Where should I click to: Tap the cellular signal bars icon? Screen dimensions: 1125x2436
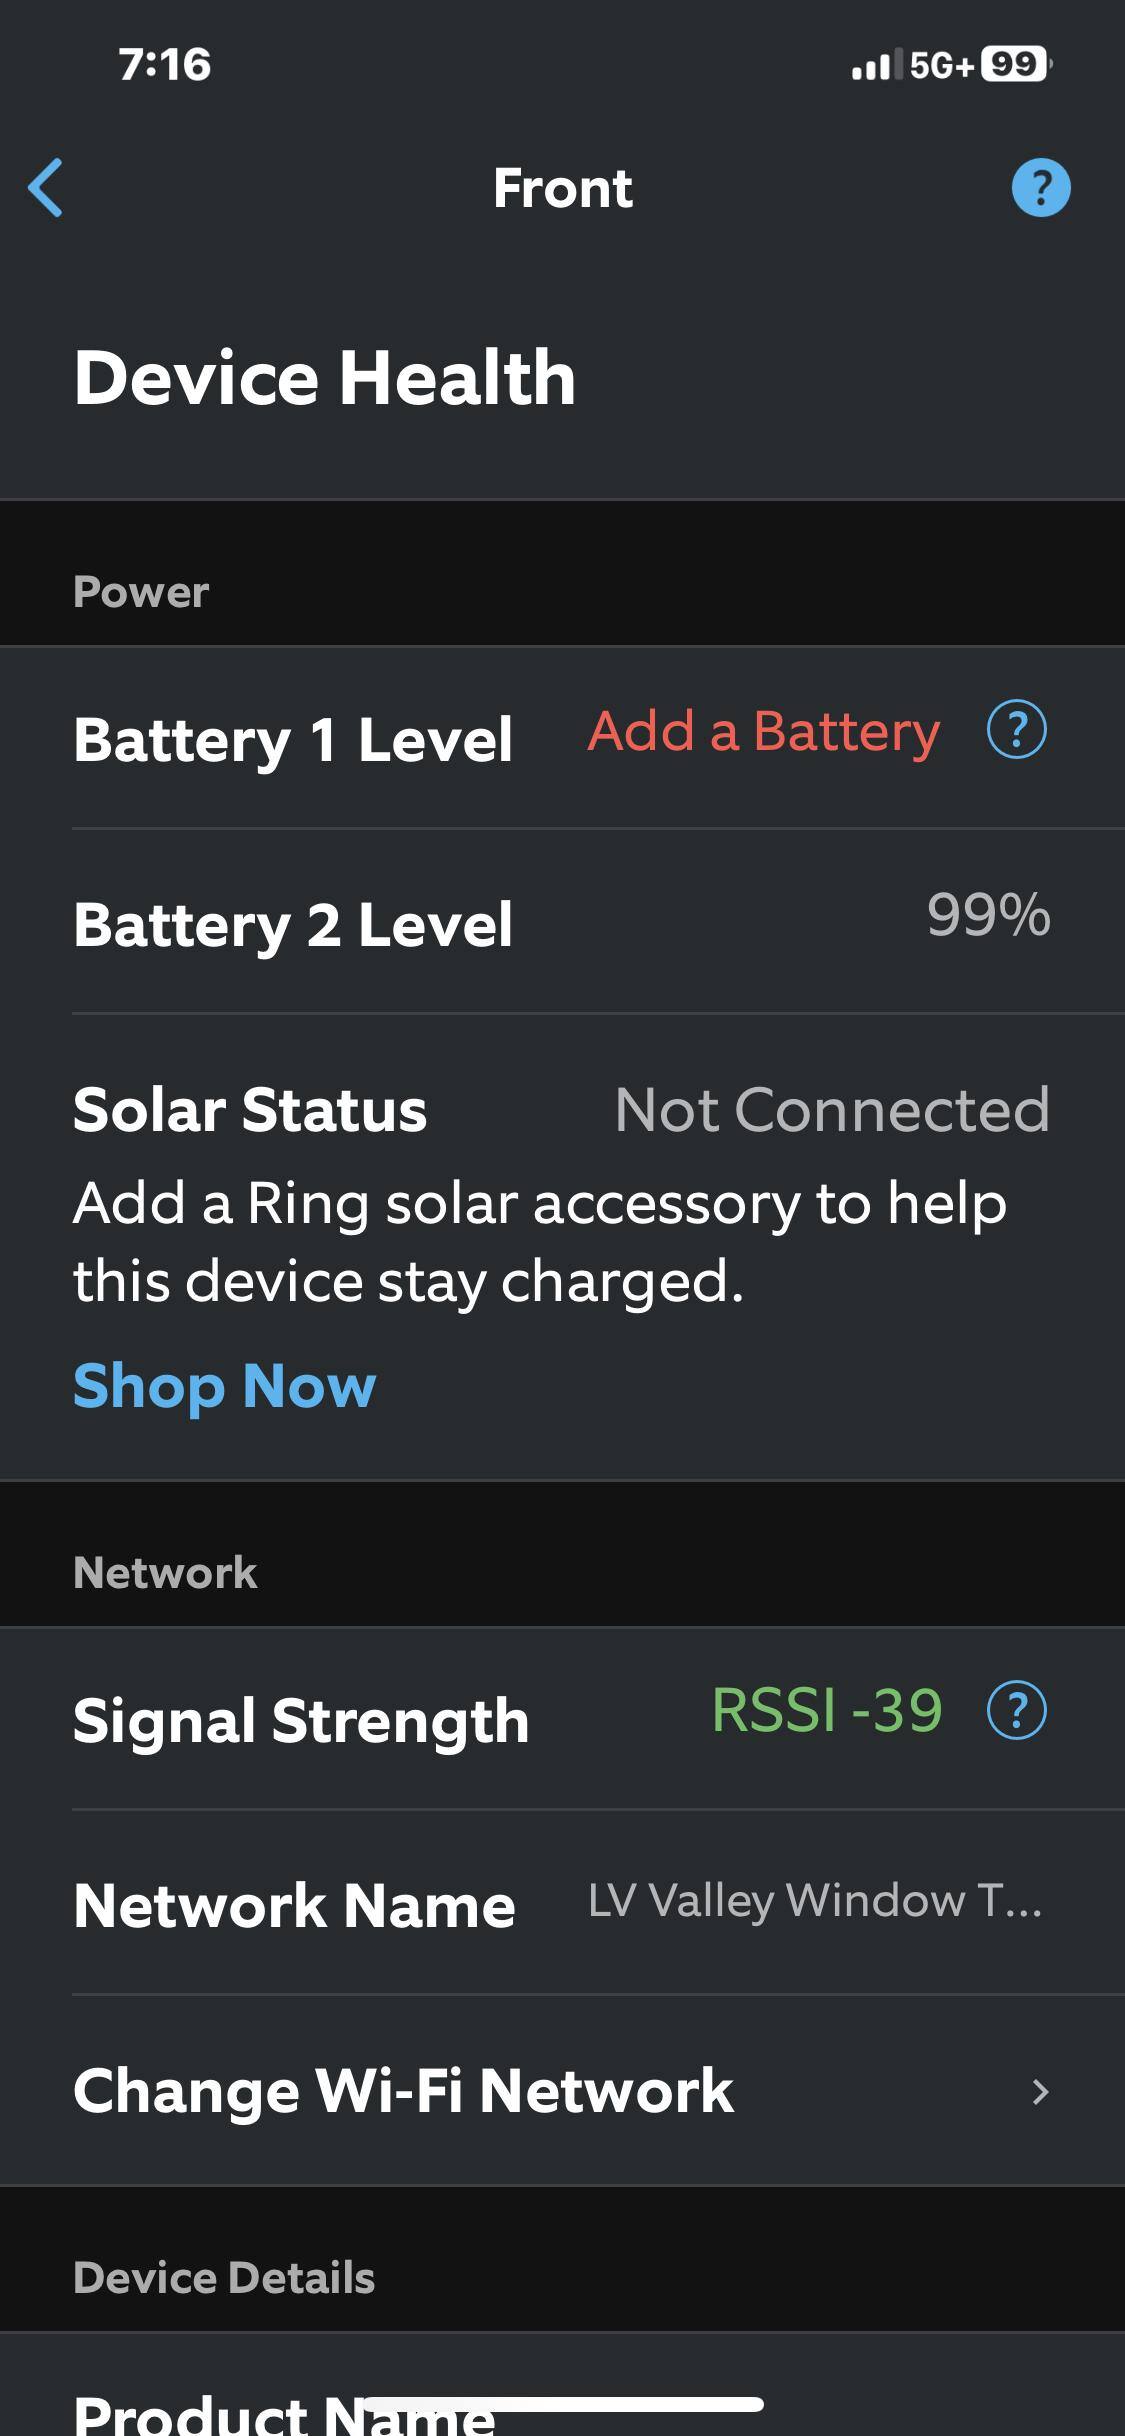pos(872,66)
